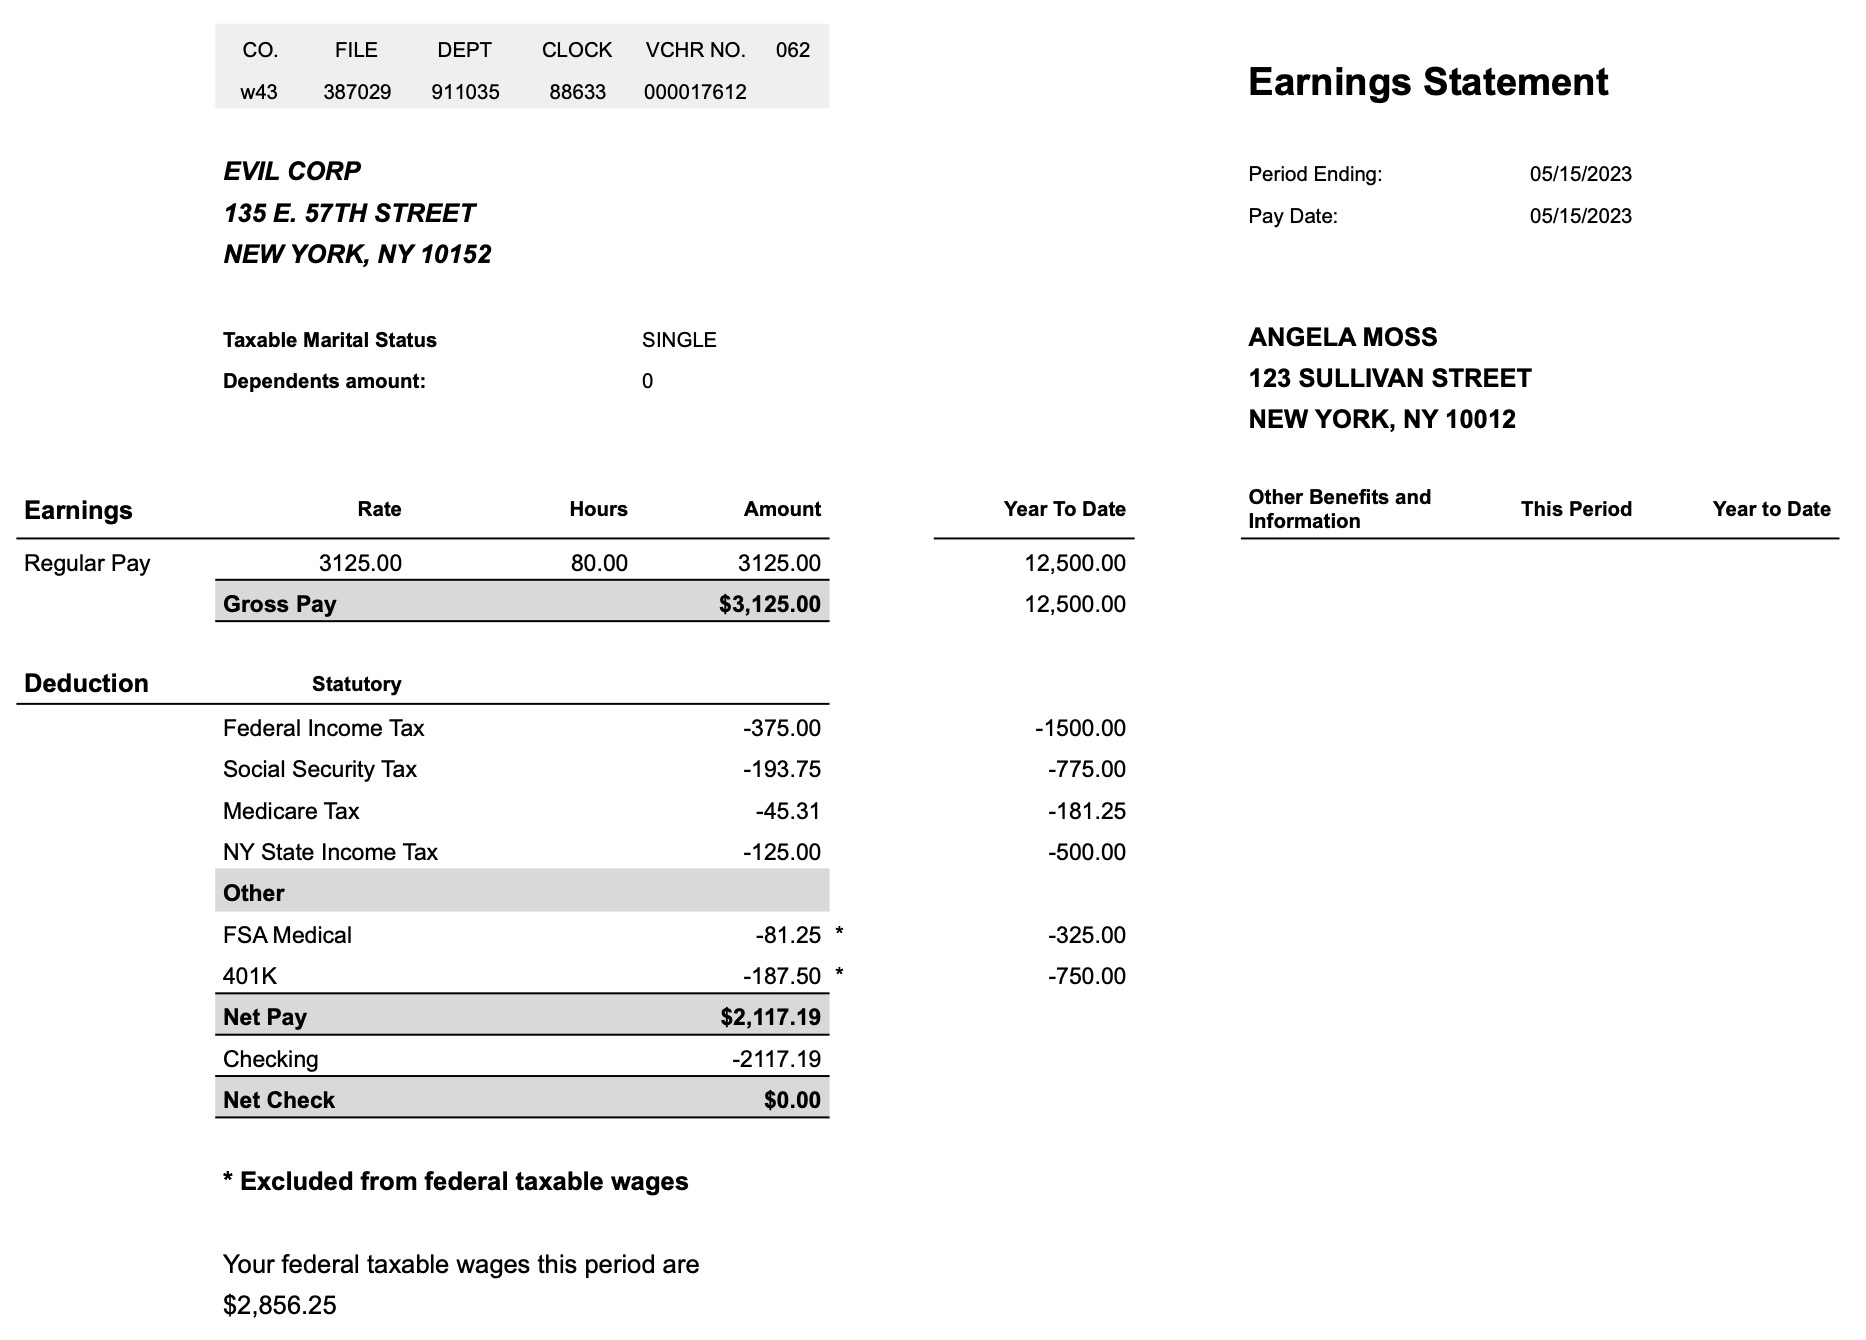Click employee name ANGELA MOSS
This screenshot has width=1866, height=1340.
click(x=1343, y=337)
